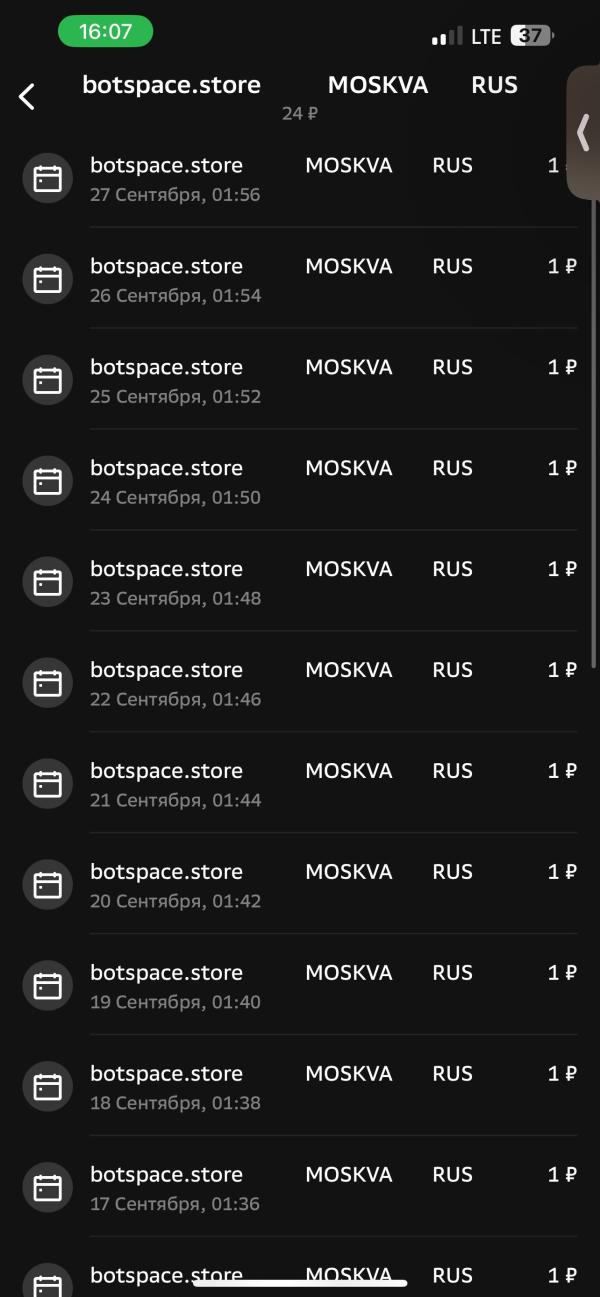The width and height of the screenshot is (600, 1297).
Task: Tap calendar icon for 26 Сентября transaction
Action: coord(48,280)
